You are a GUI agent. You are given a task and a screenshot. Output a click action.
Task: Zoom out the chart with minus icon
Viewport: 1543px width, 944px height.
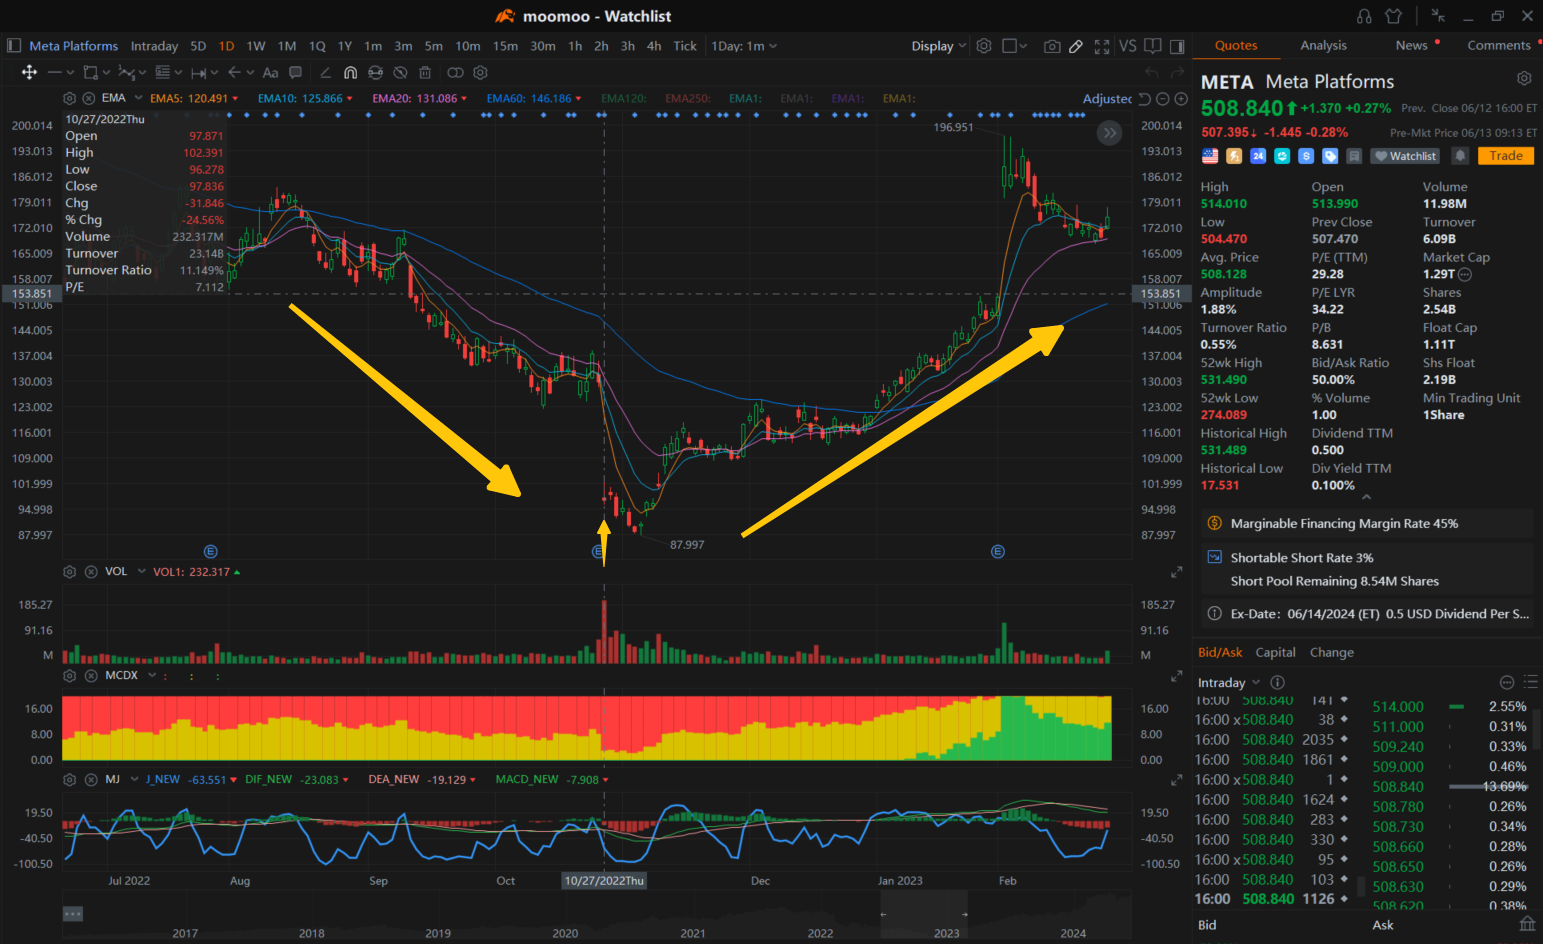tap(1162, 99)
